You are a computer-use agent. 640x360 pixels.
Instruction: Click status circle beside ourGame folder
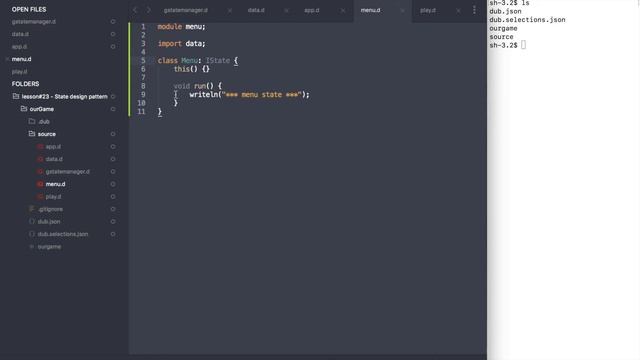click(x=113, y=109)
